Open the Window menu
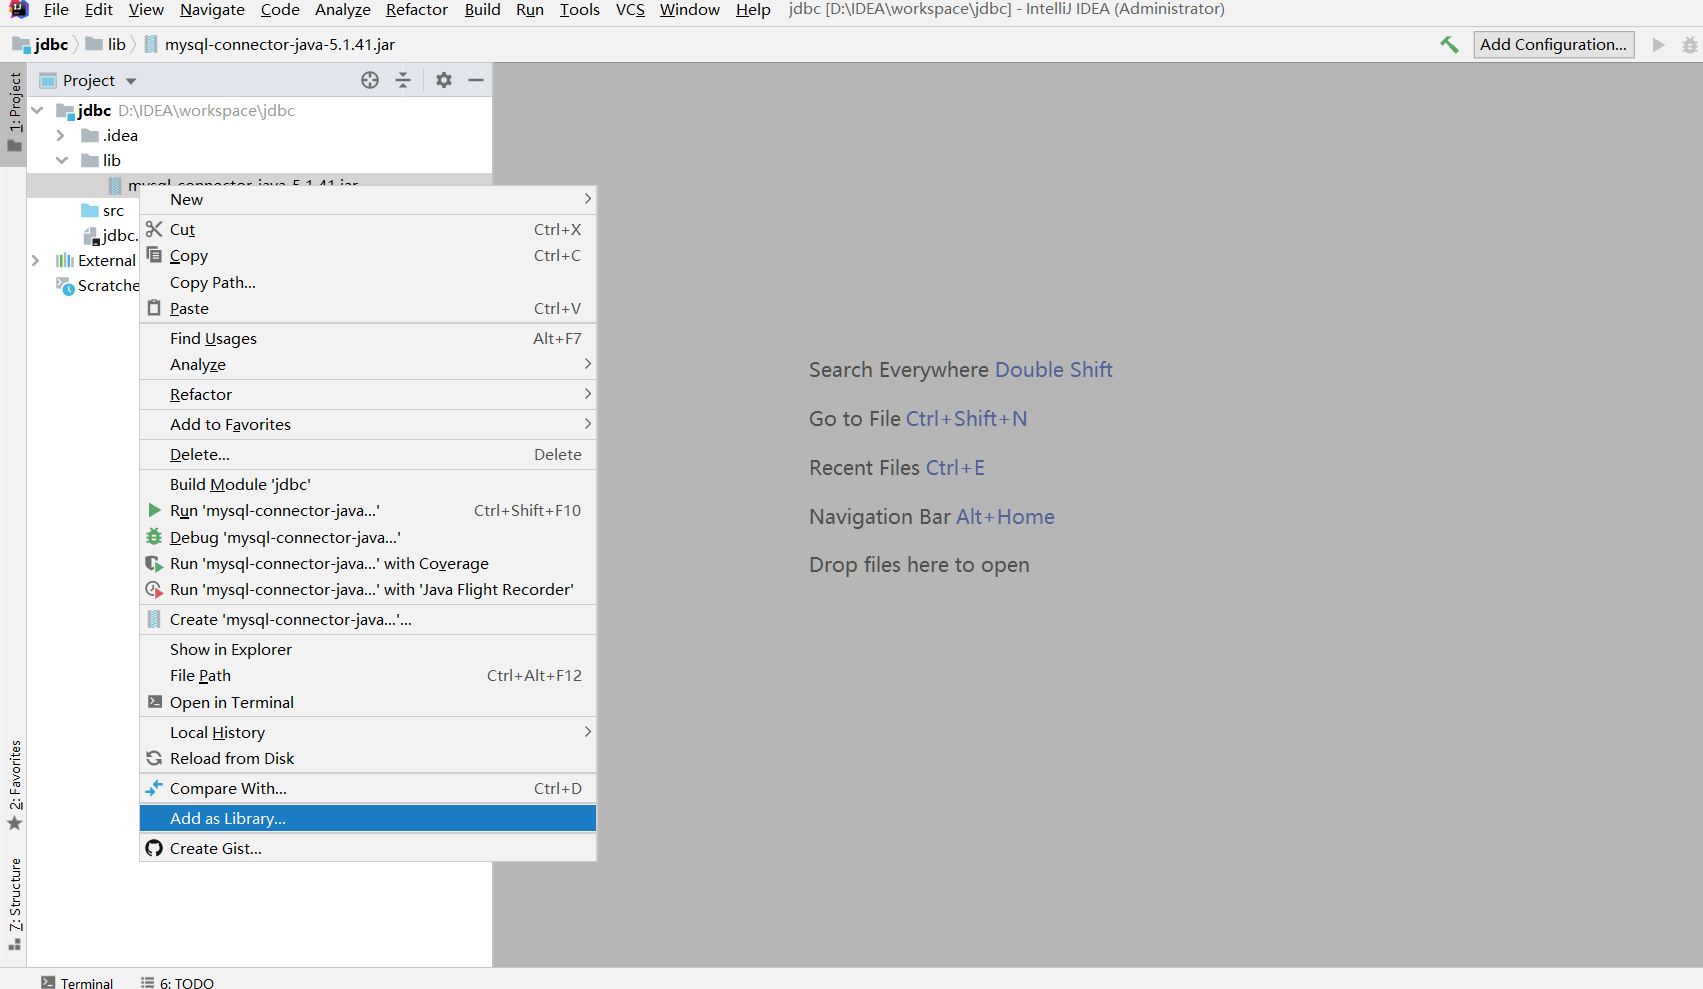Screen dimensions: 1703x989 click(690, 10)
